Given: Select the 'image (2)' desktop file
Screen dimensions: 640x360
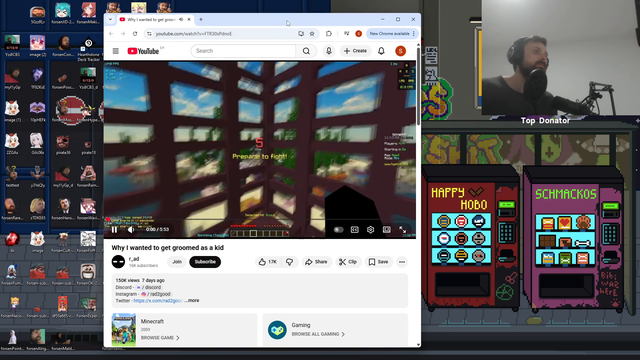Looking at the screenshot, I should tap(38, 46).
